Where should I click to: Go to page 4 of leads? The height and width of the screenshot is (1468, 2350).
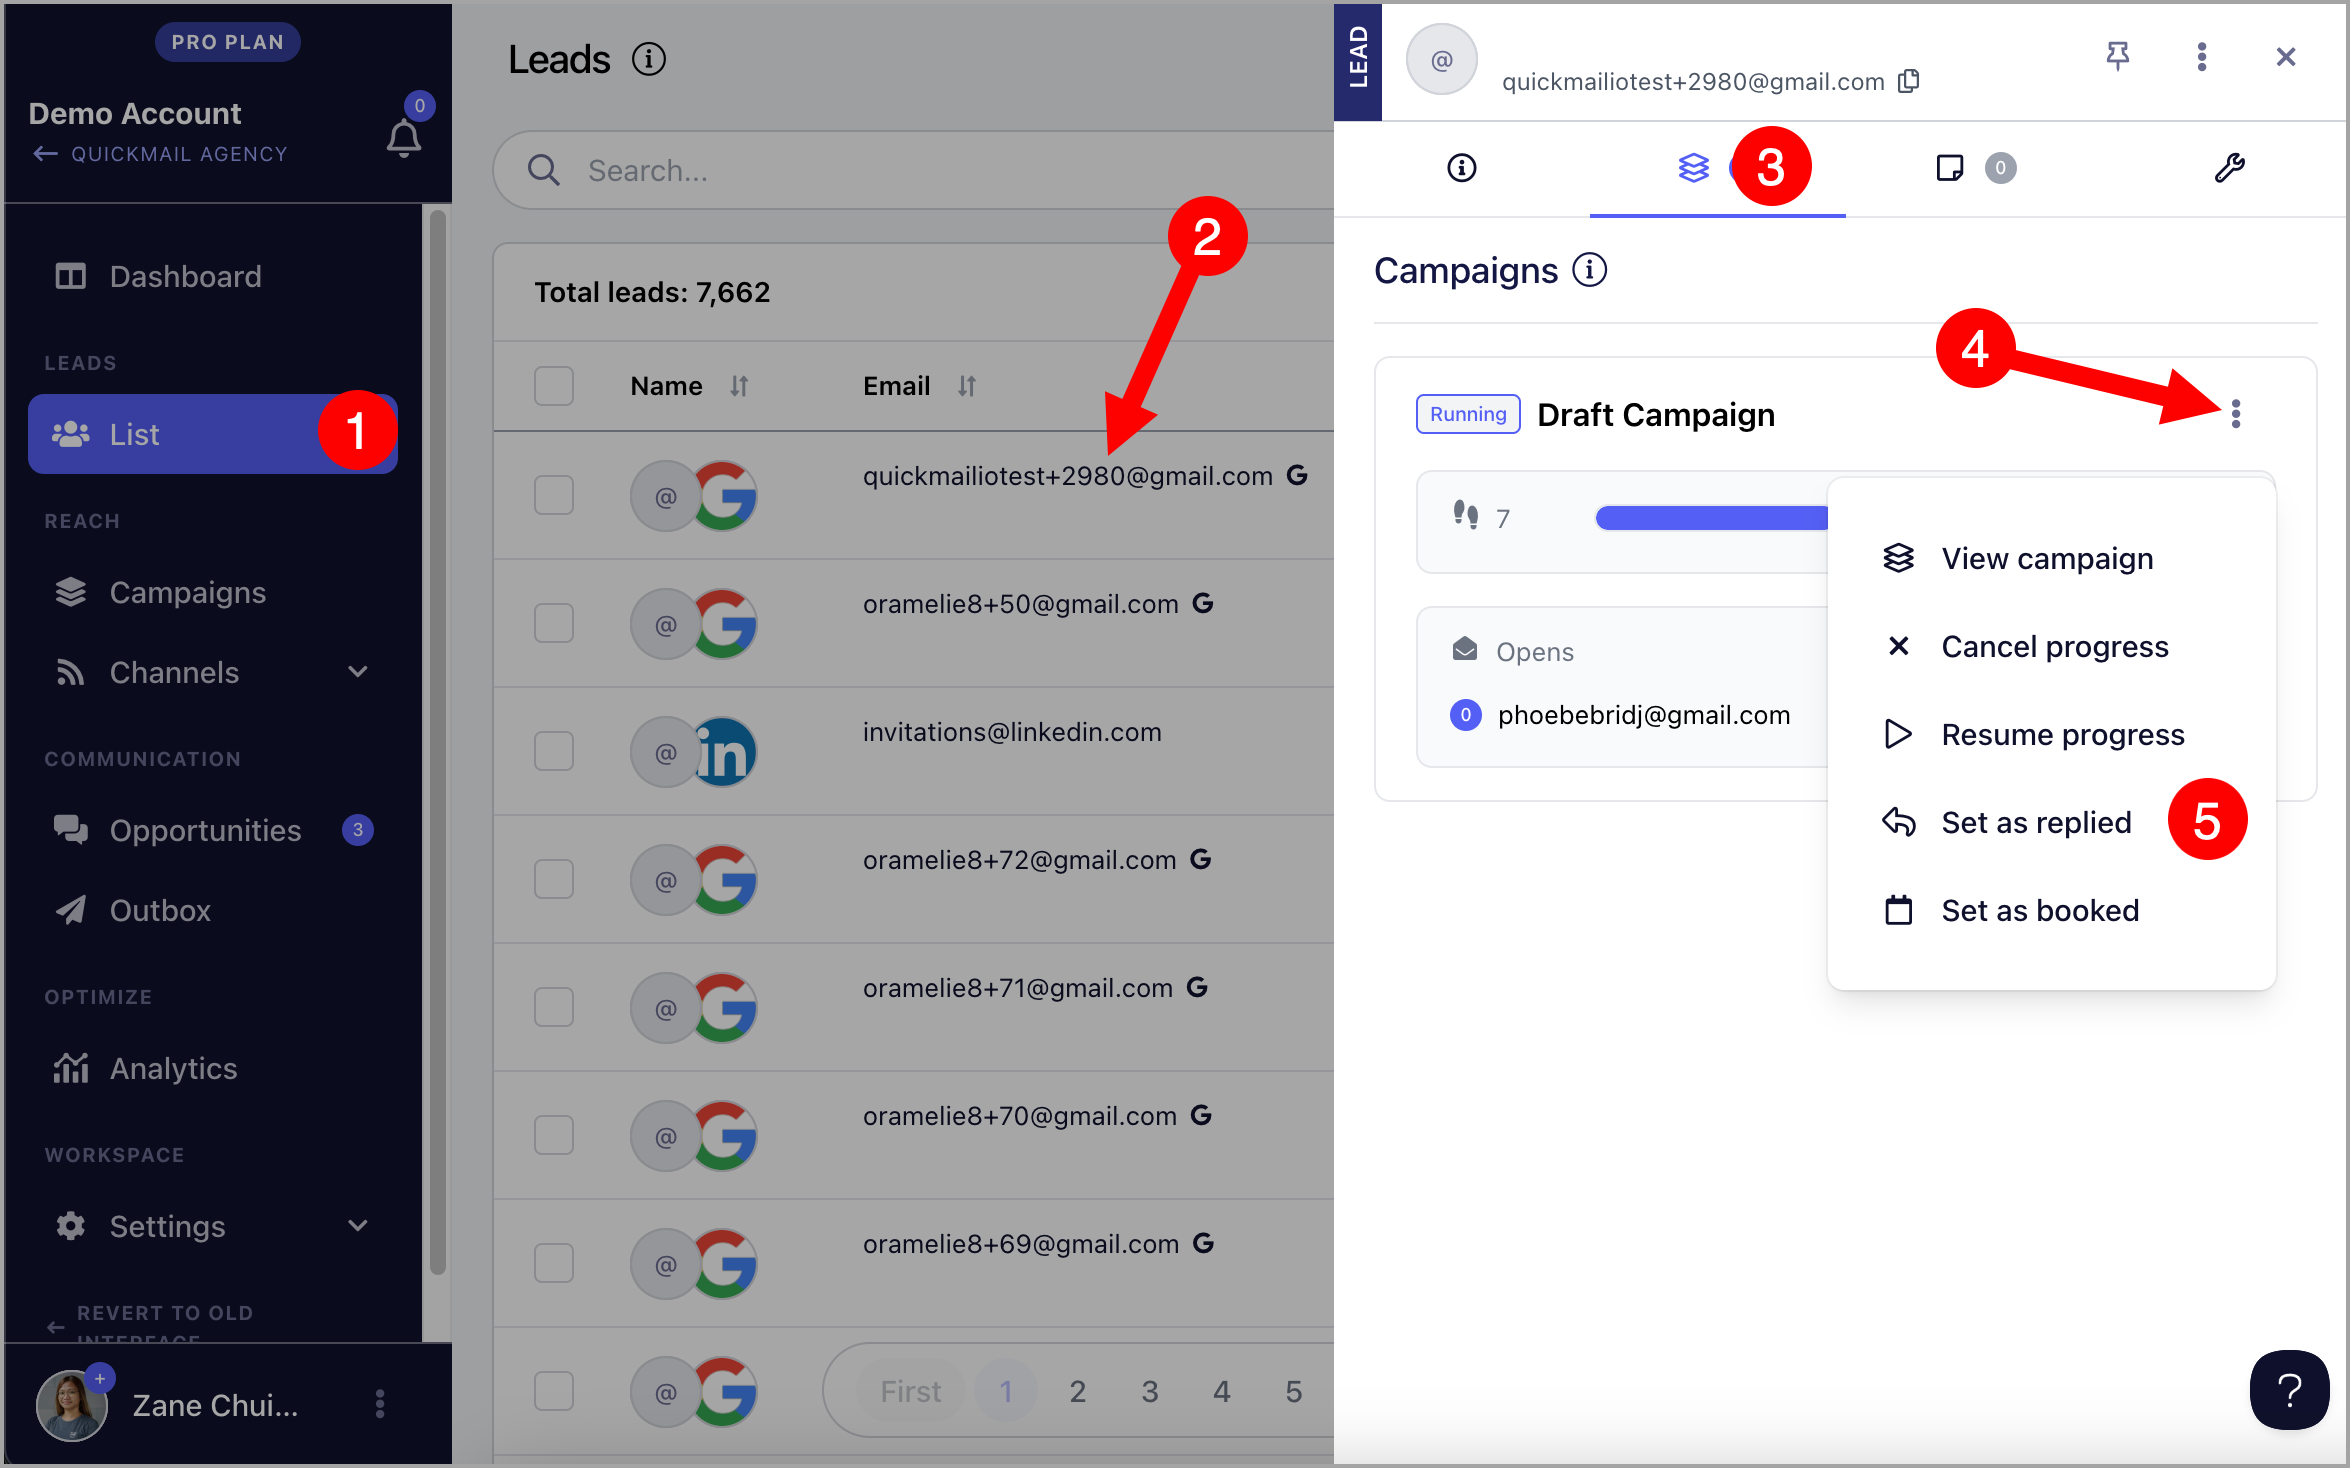(1222, 1391)
